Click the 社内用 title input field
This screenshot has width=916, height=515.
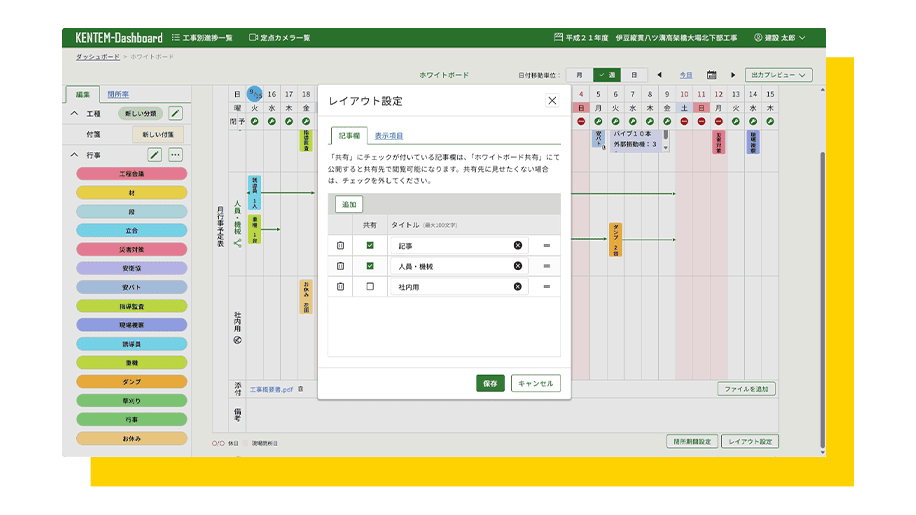[459, 287]
